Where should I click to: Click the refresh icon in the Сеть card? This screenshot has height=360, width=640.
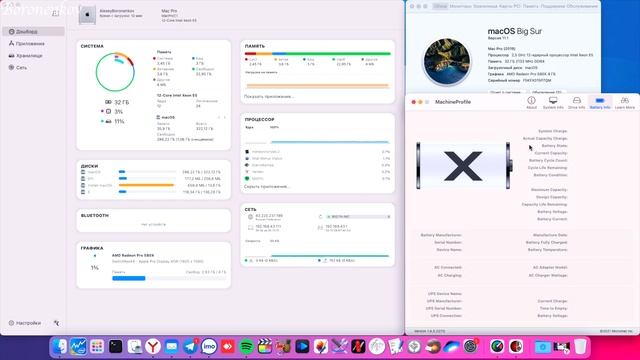[x=320, y=217]
